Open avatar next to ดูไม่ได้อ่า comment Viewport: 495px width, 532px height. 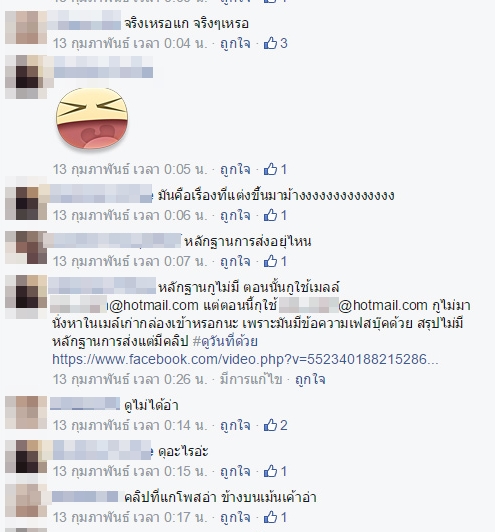coord(26,412)
